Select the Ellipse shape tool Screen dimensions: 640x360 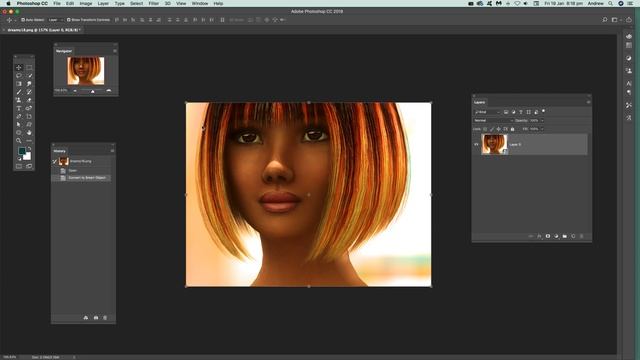[19, 133]
